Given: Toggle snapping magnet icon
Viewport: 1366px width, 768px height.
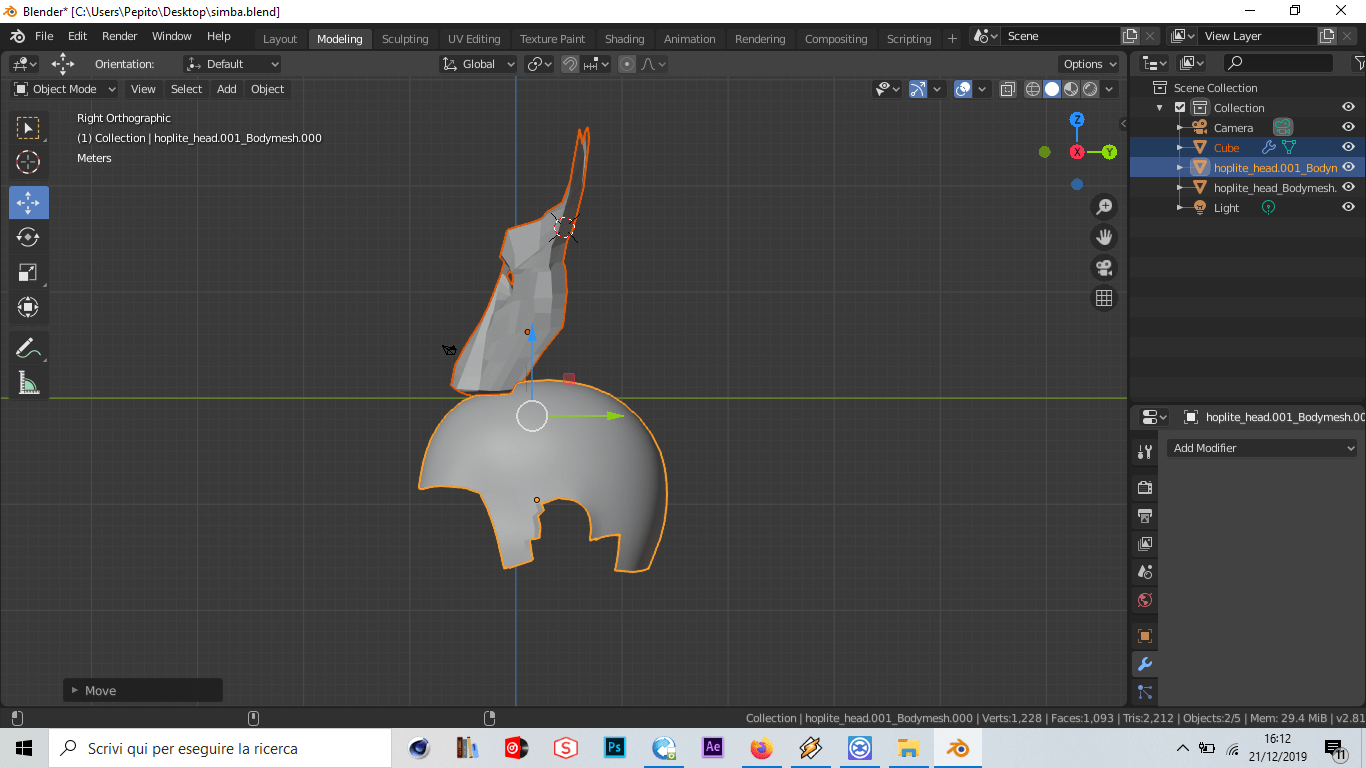Looking at the screenshot, I should pos(570,64).
